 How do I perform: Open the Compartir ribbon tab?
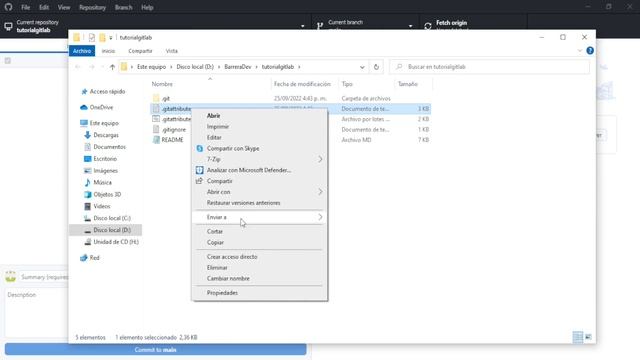[140, 51]
